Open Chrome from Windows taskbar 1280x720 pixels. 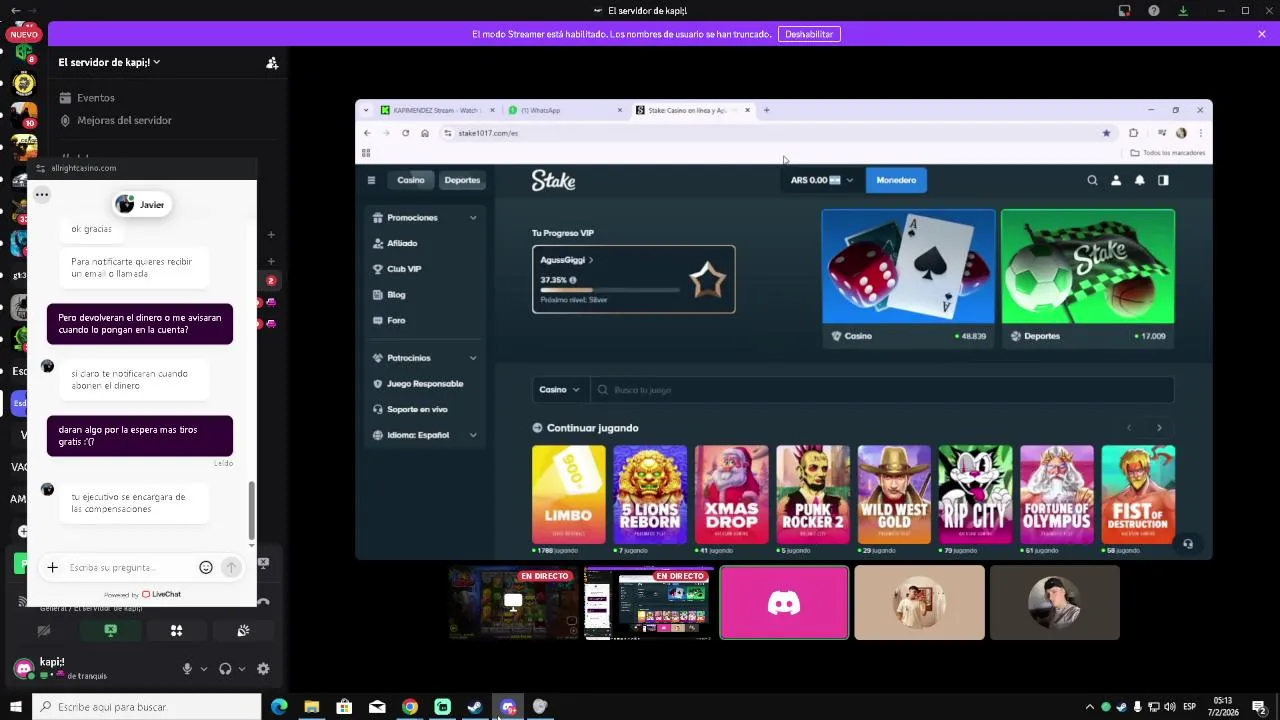[410, 707]
